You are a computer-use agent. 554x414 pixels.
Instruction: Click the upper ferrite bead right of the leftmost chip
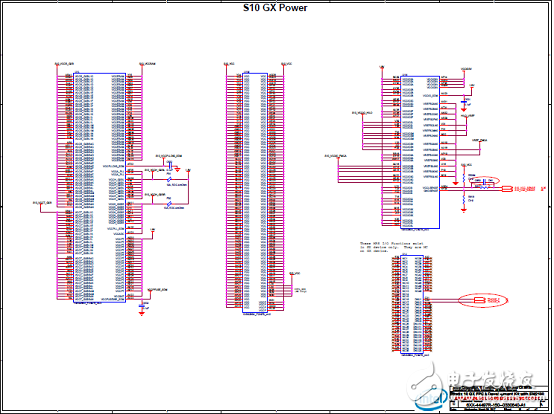(x=170, y=179)
